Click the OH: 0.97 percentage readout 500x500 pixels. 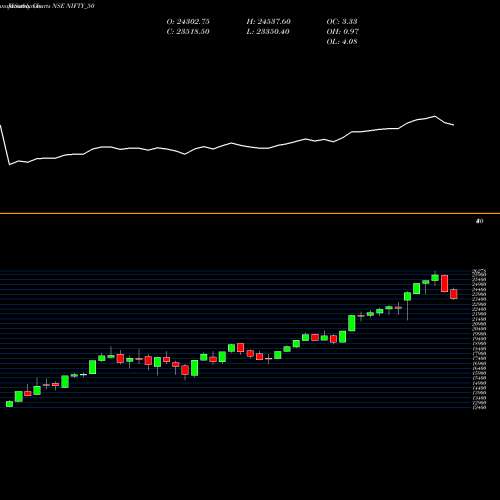[x=342, y=32]
